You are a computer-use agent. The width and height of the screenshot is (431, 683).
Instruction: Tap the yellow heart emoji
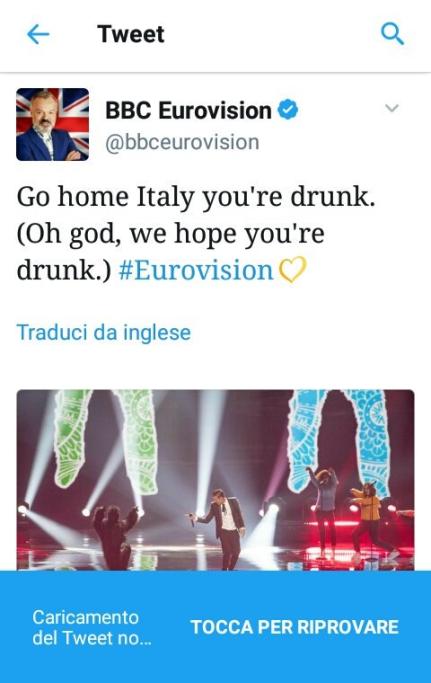292,270
